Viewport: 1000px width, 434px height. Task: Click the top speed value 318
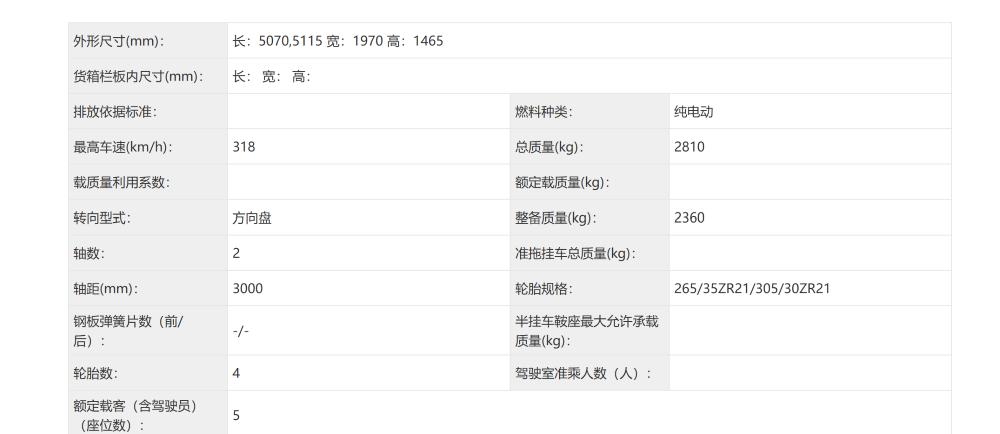click(244, 147)
